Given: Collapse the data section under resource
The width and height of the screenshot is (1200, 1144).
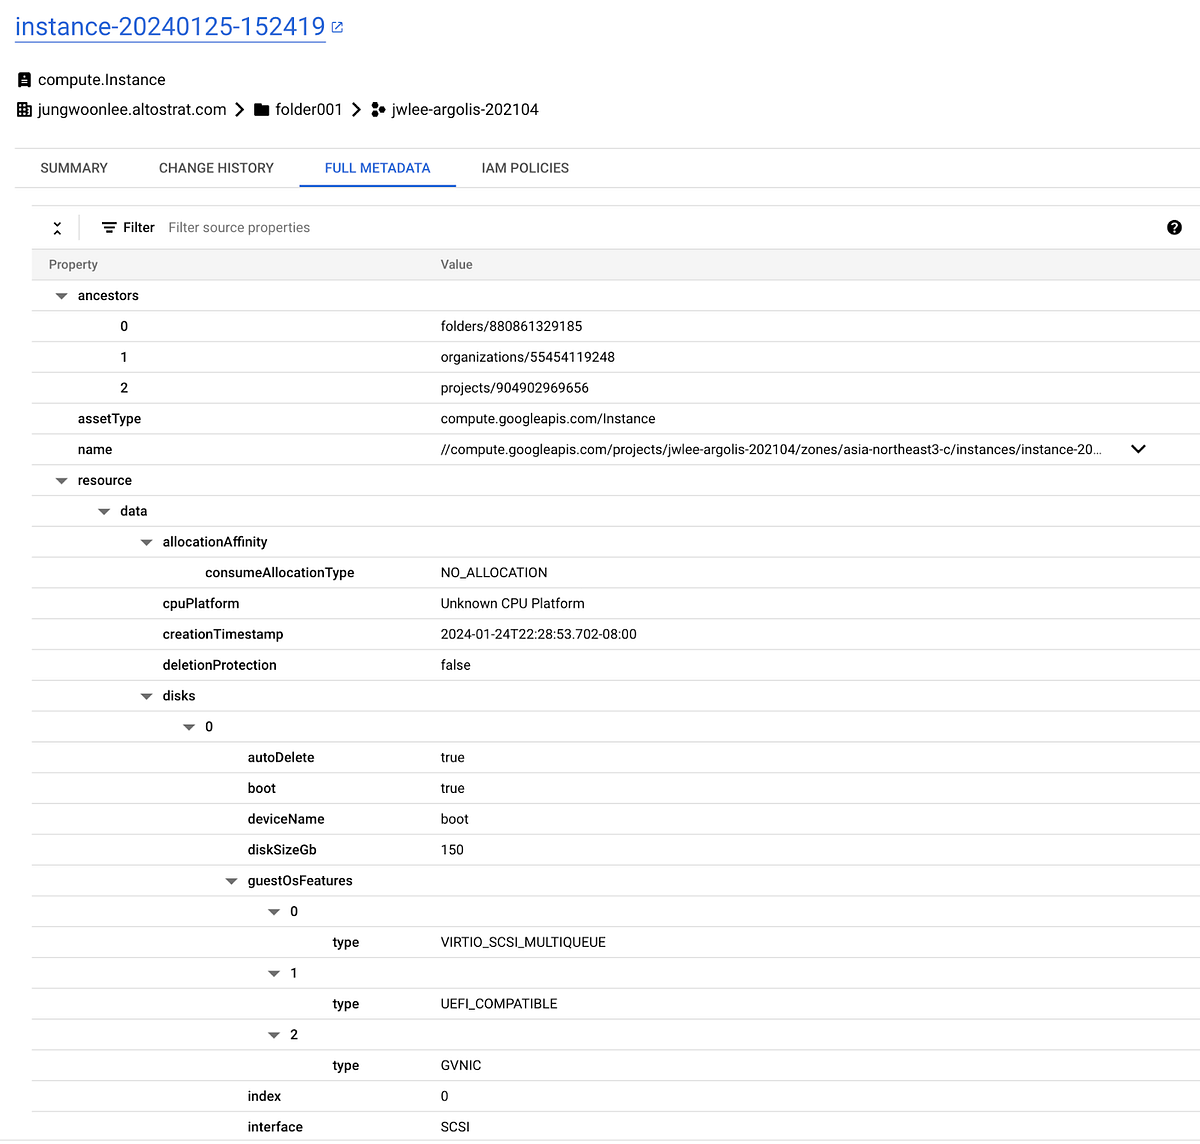Looking at the screenshot, I should point(104,510).
